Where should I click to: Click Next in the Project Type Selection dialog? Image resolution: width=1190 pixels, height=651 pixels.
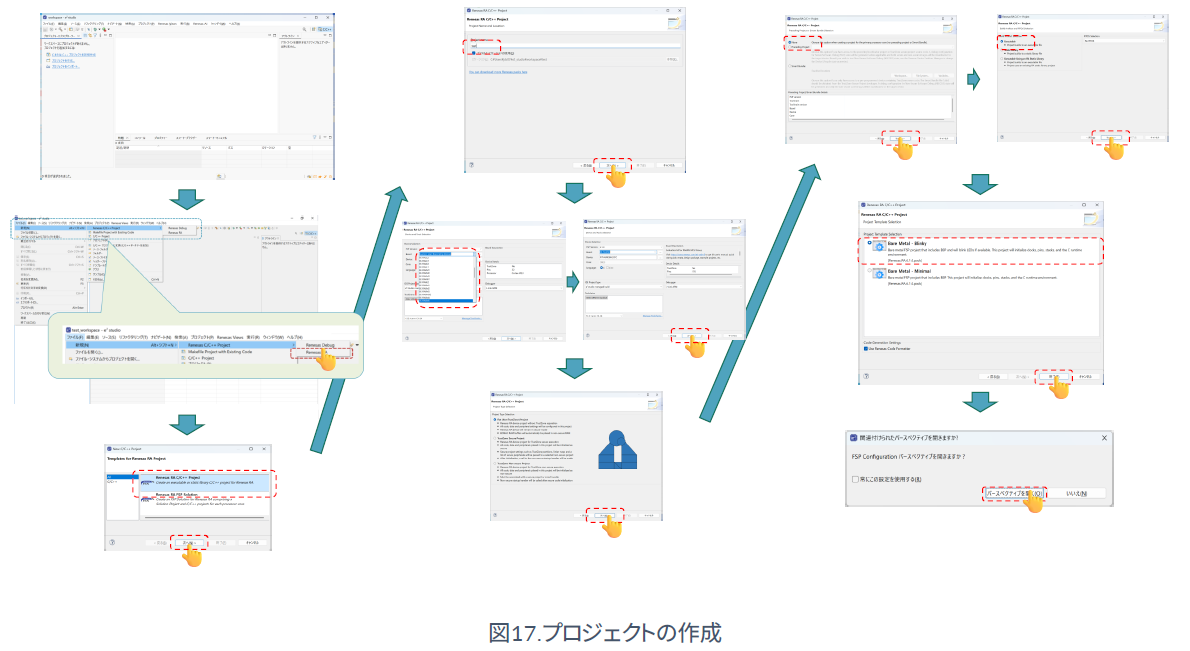tap(605, 515)
